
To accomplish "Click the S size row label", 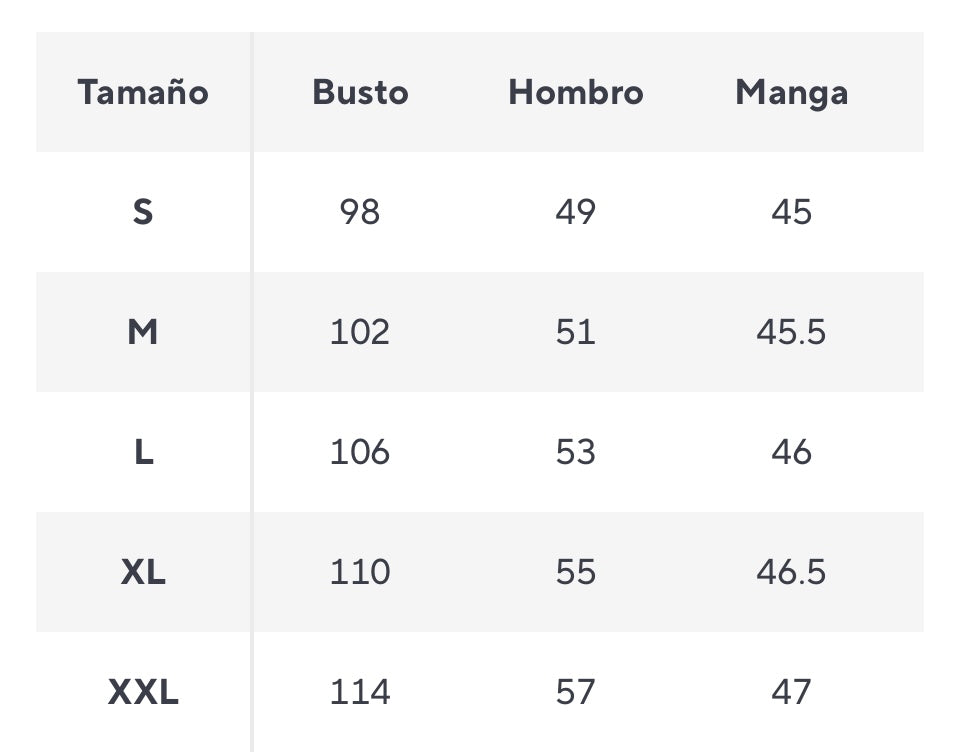I will [143, 212].
